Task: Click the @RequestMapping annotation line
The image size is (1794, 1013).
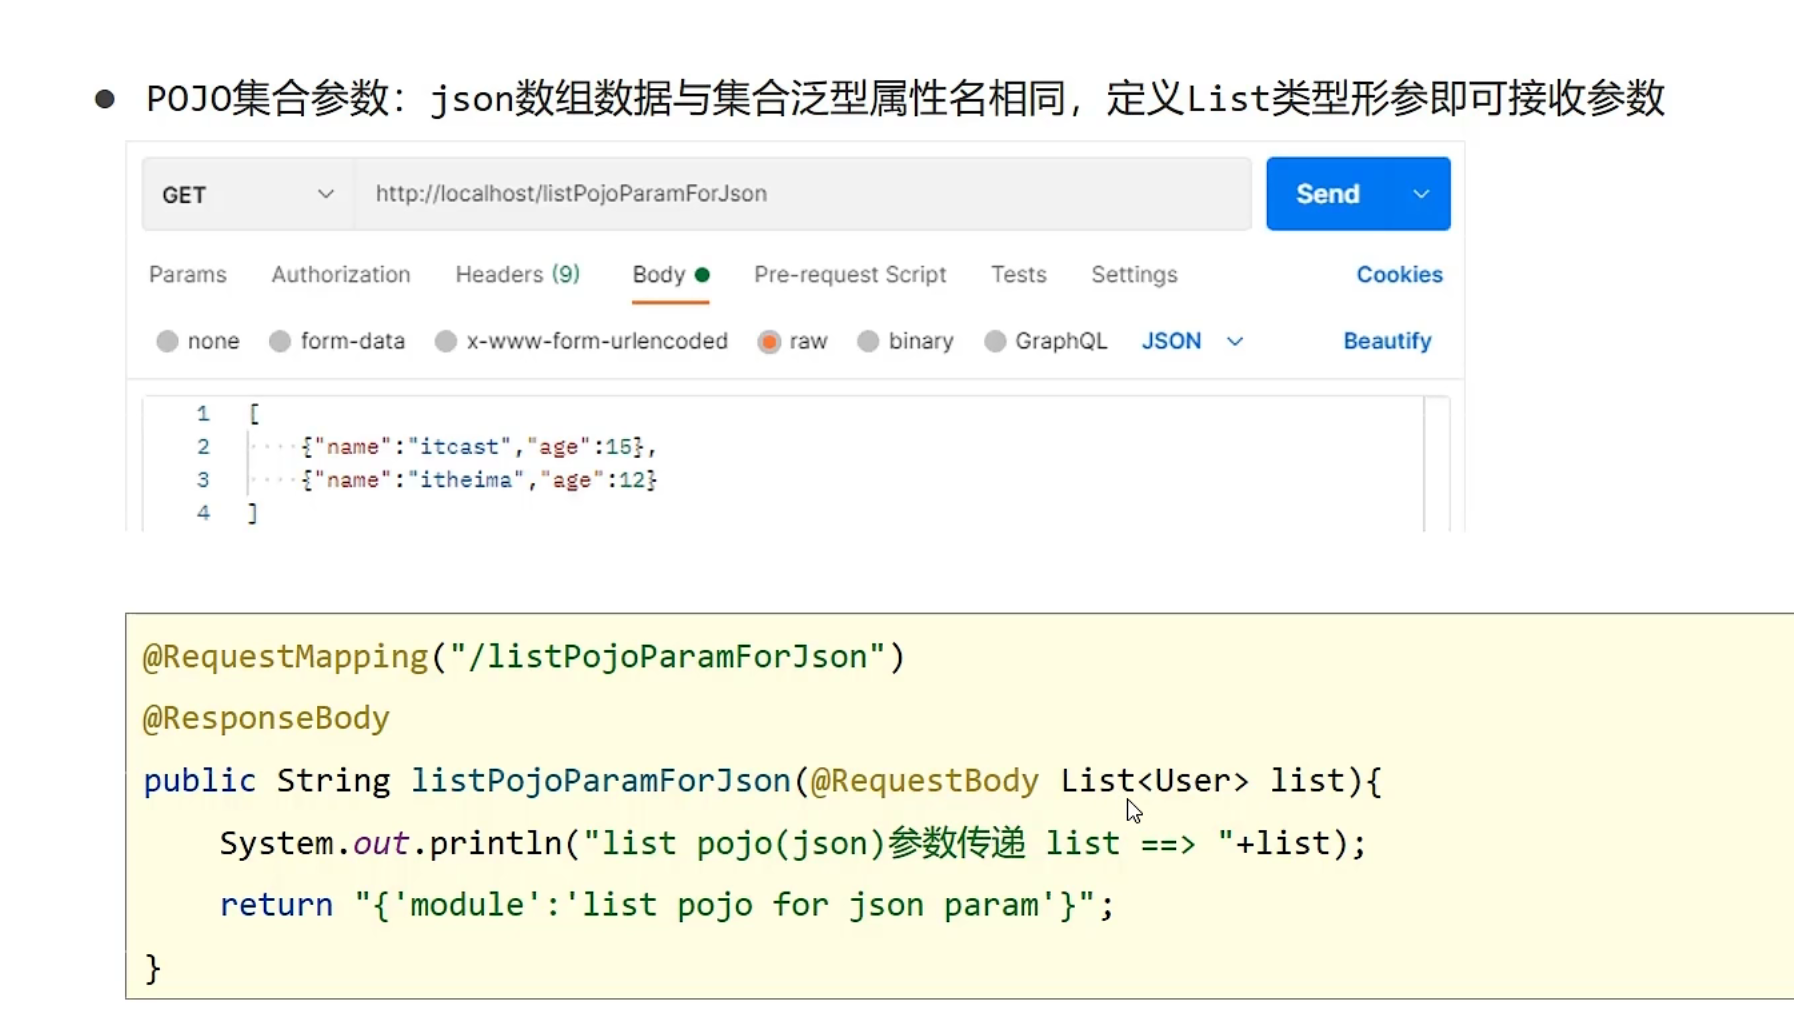Action: tap(524, 657)
